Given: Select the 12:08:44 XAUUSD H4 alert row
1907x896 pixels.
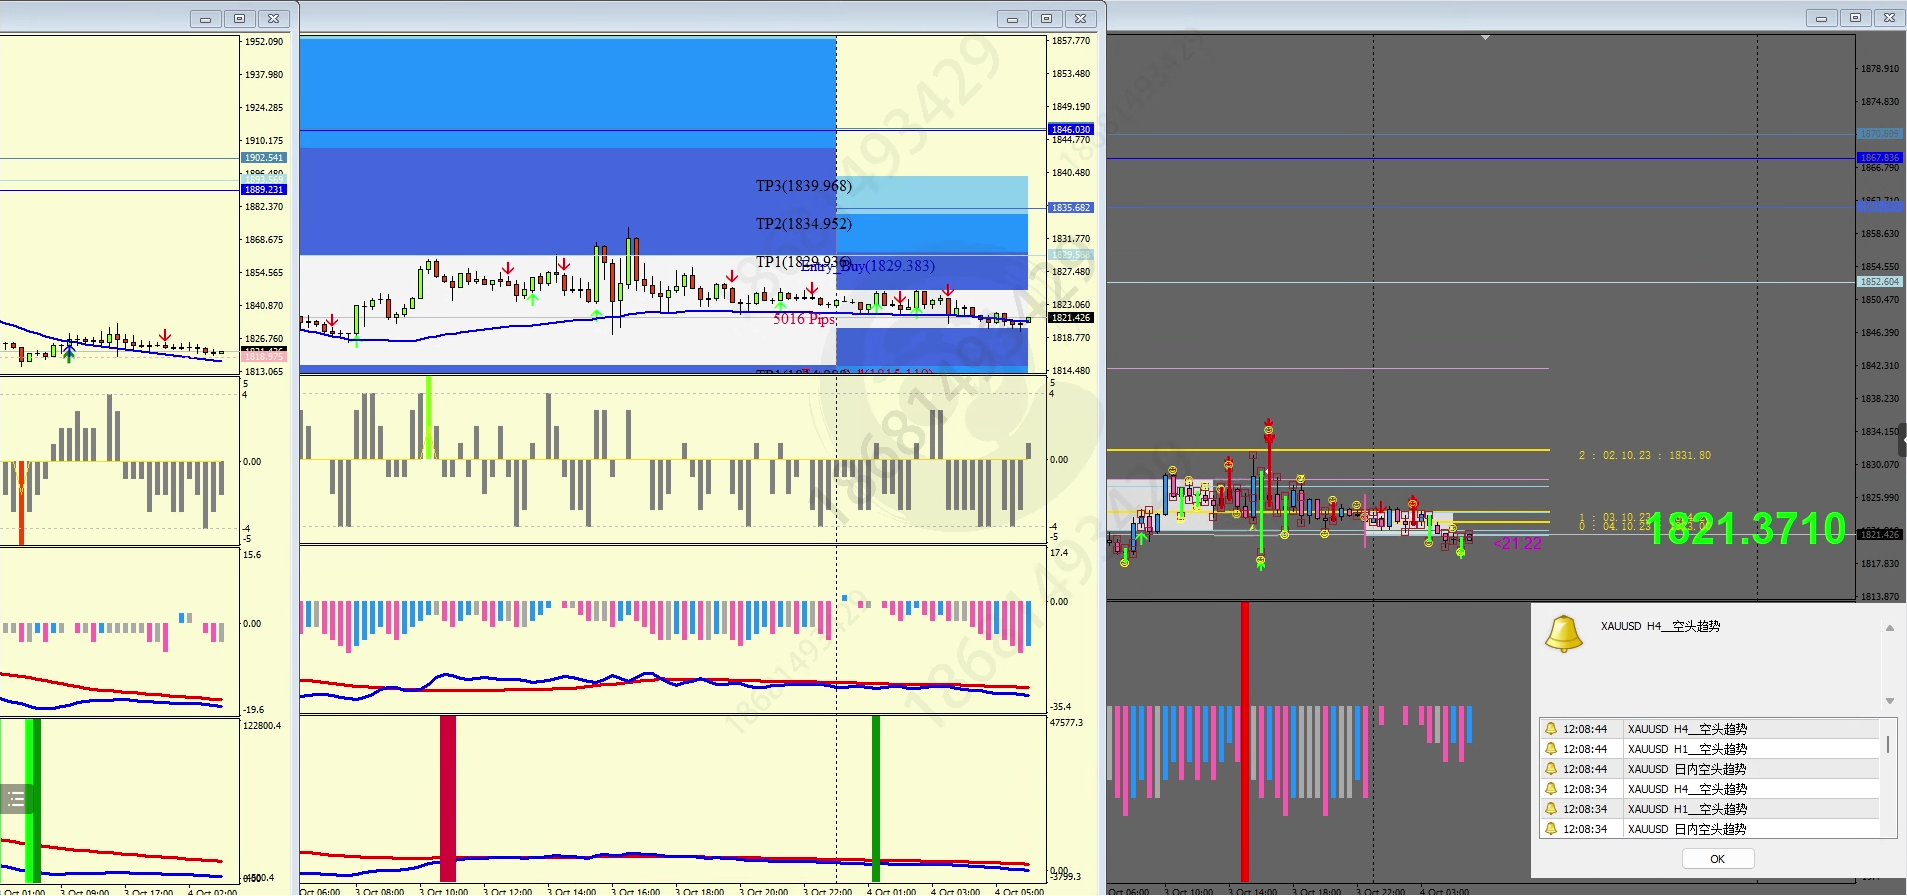Looking at the screenshot, I should (x=1709, y=729).
